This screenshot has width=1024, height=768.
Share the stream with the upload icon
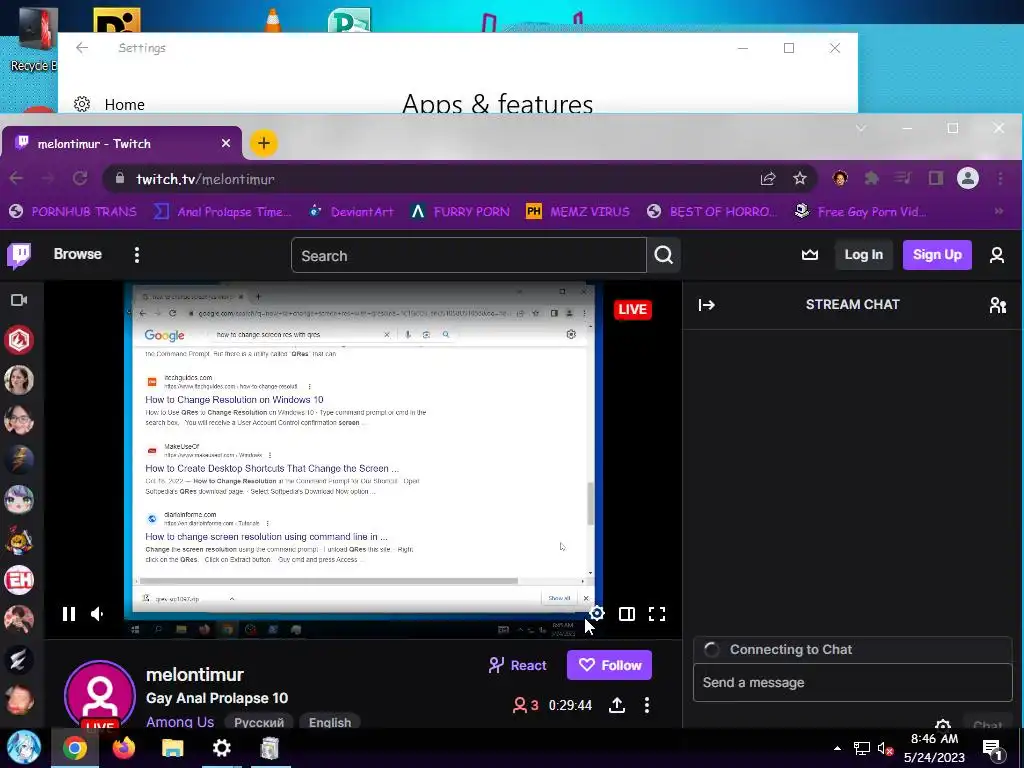(x=616, y=705)
